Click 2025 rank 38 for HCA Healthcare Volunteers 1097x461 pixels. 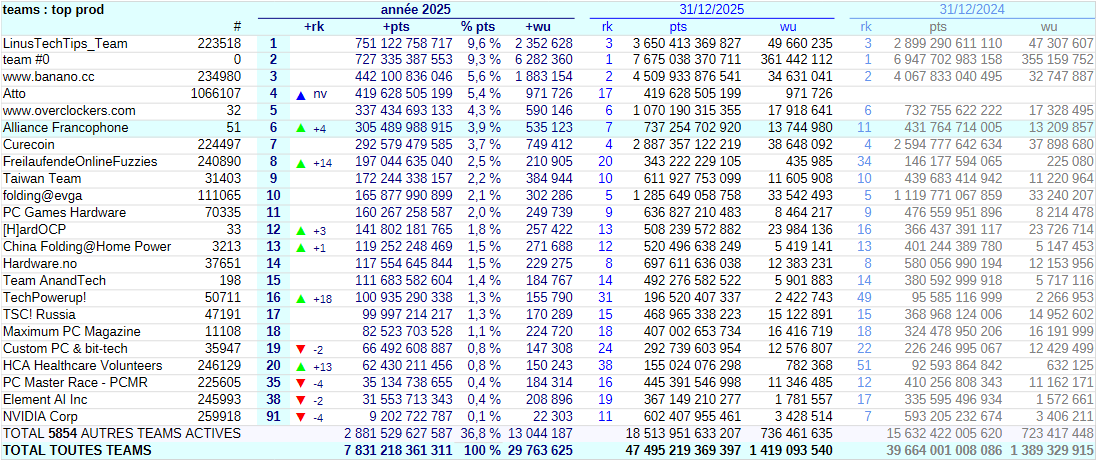[x=607, y=366]
